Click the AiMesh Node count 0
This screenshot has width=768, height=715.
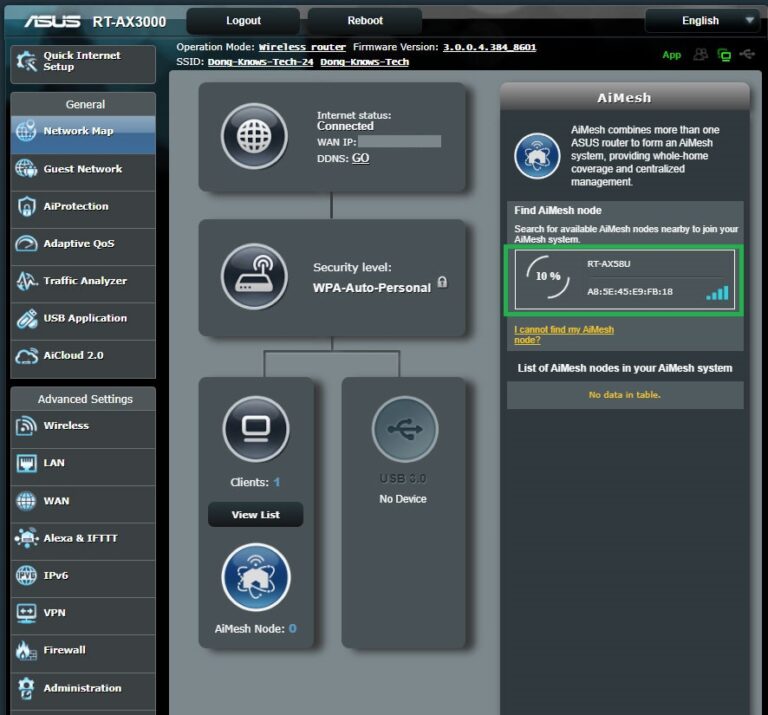pos(292,628)
